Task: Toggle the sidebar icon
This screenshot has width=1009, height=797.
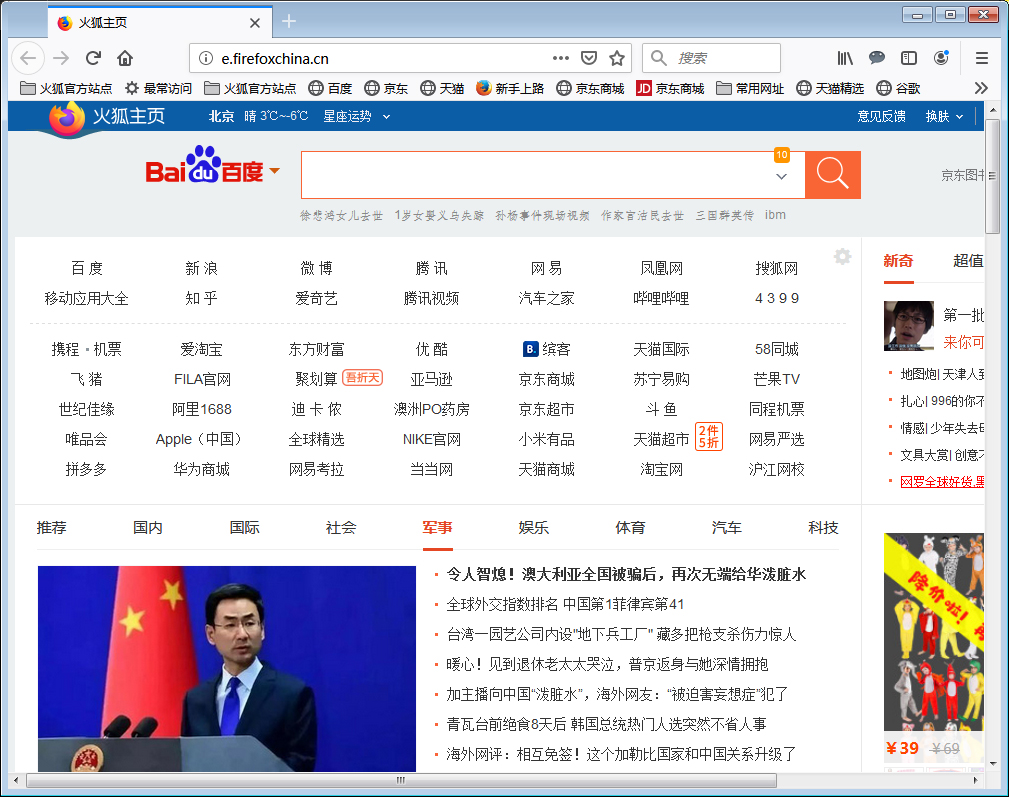Action: click(909, 57)
